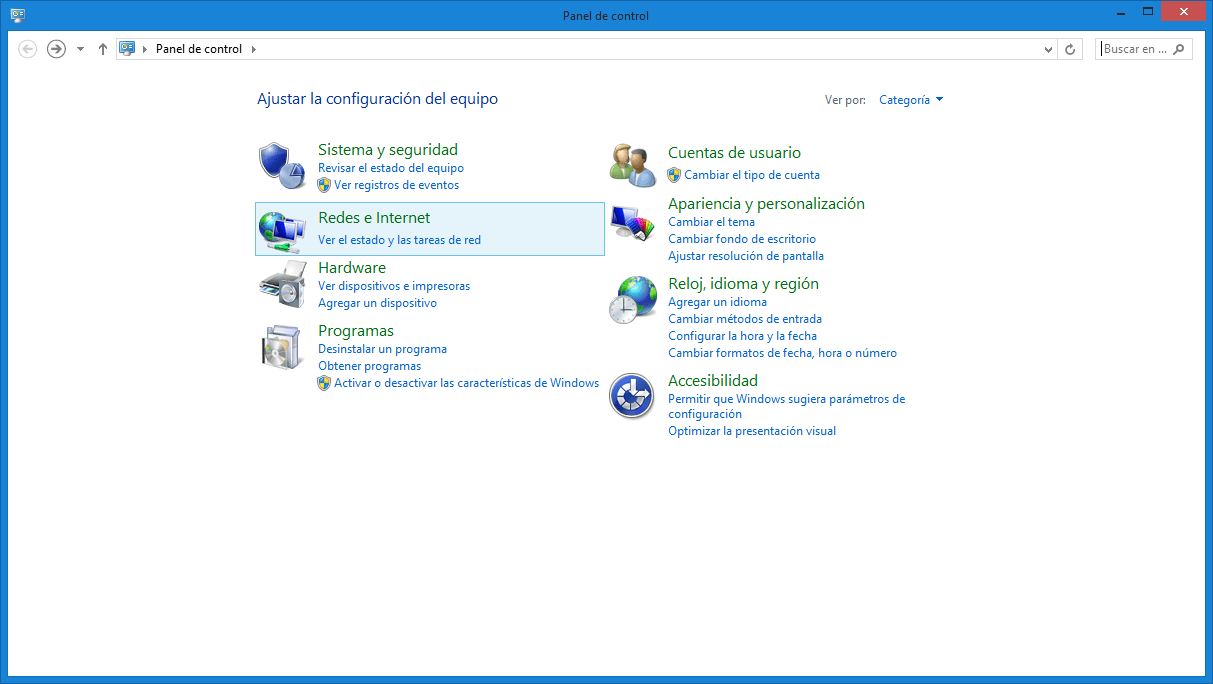Click the shield icon beside Ver registros de eventos
The image size is (1213, 684).
tap(324, 185)
